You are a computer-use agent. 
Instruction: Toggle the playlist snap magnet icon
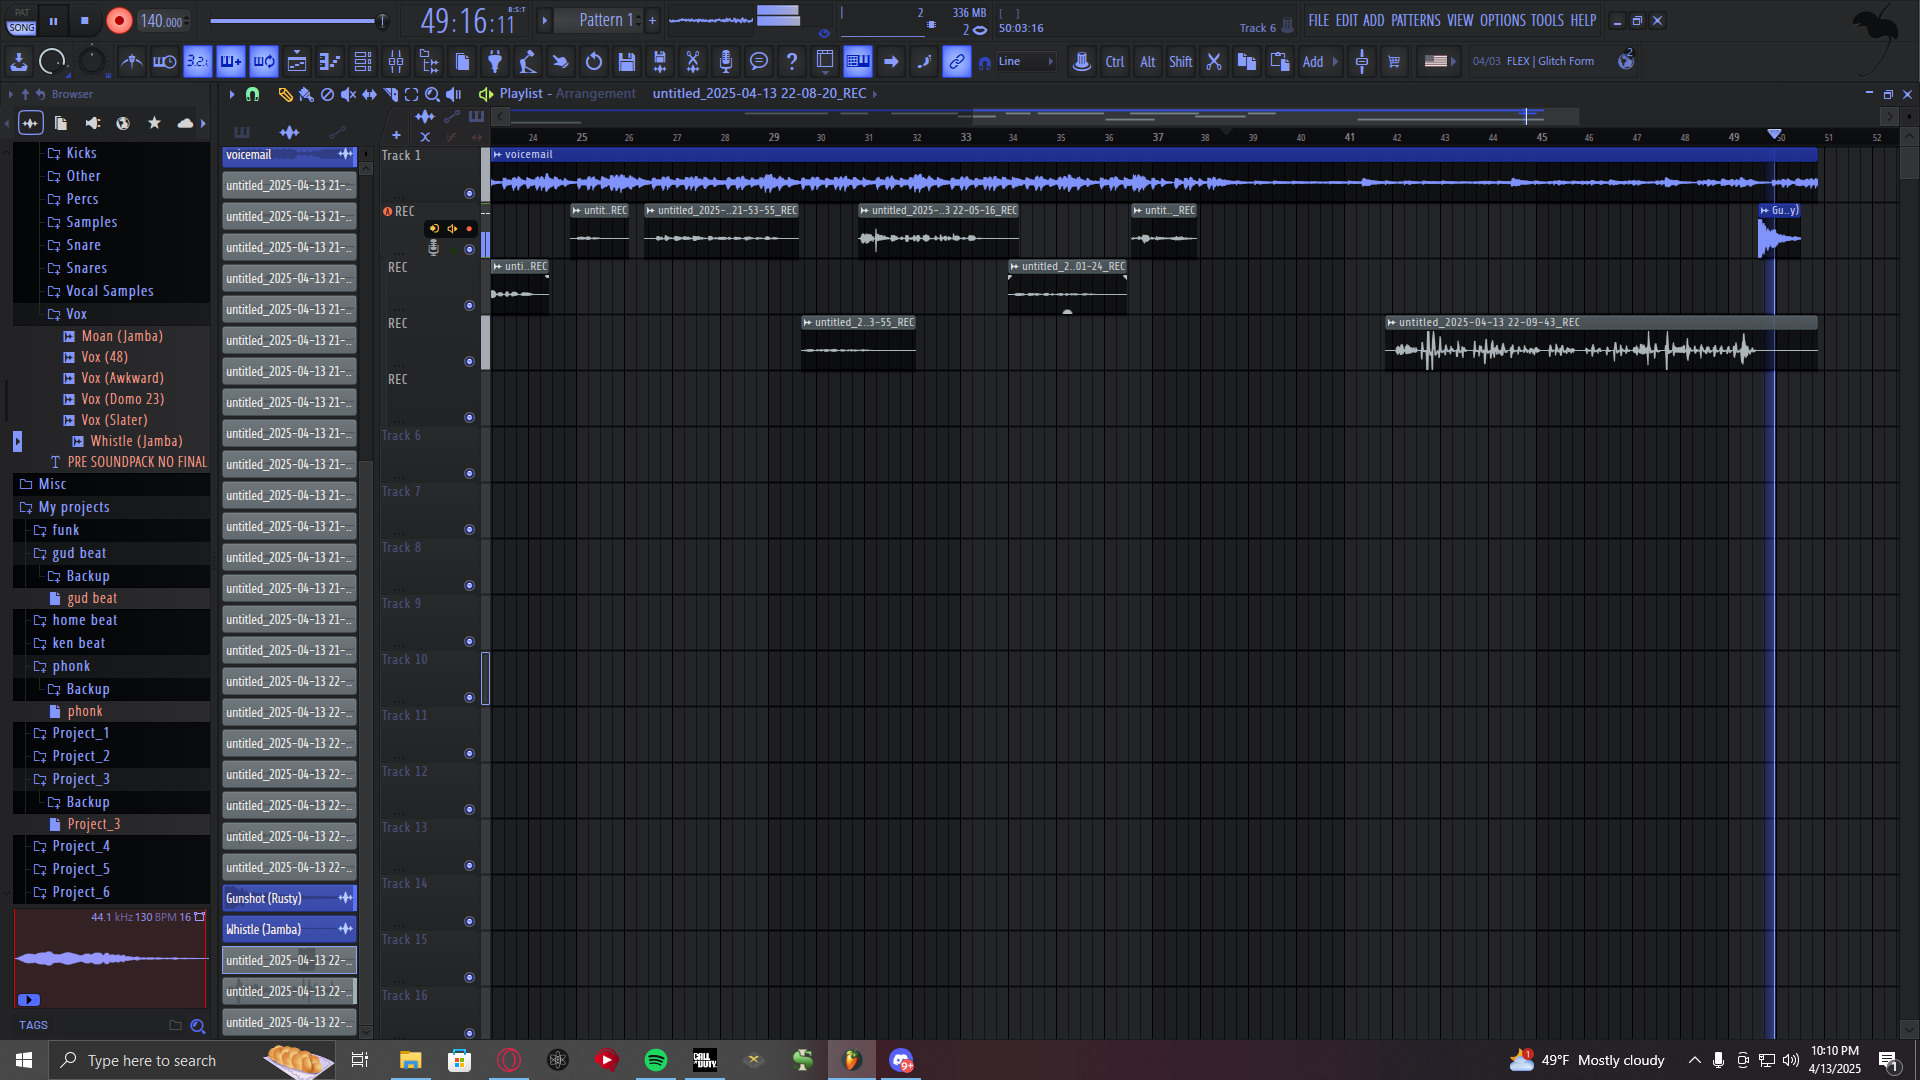click(252, 94)
